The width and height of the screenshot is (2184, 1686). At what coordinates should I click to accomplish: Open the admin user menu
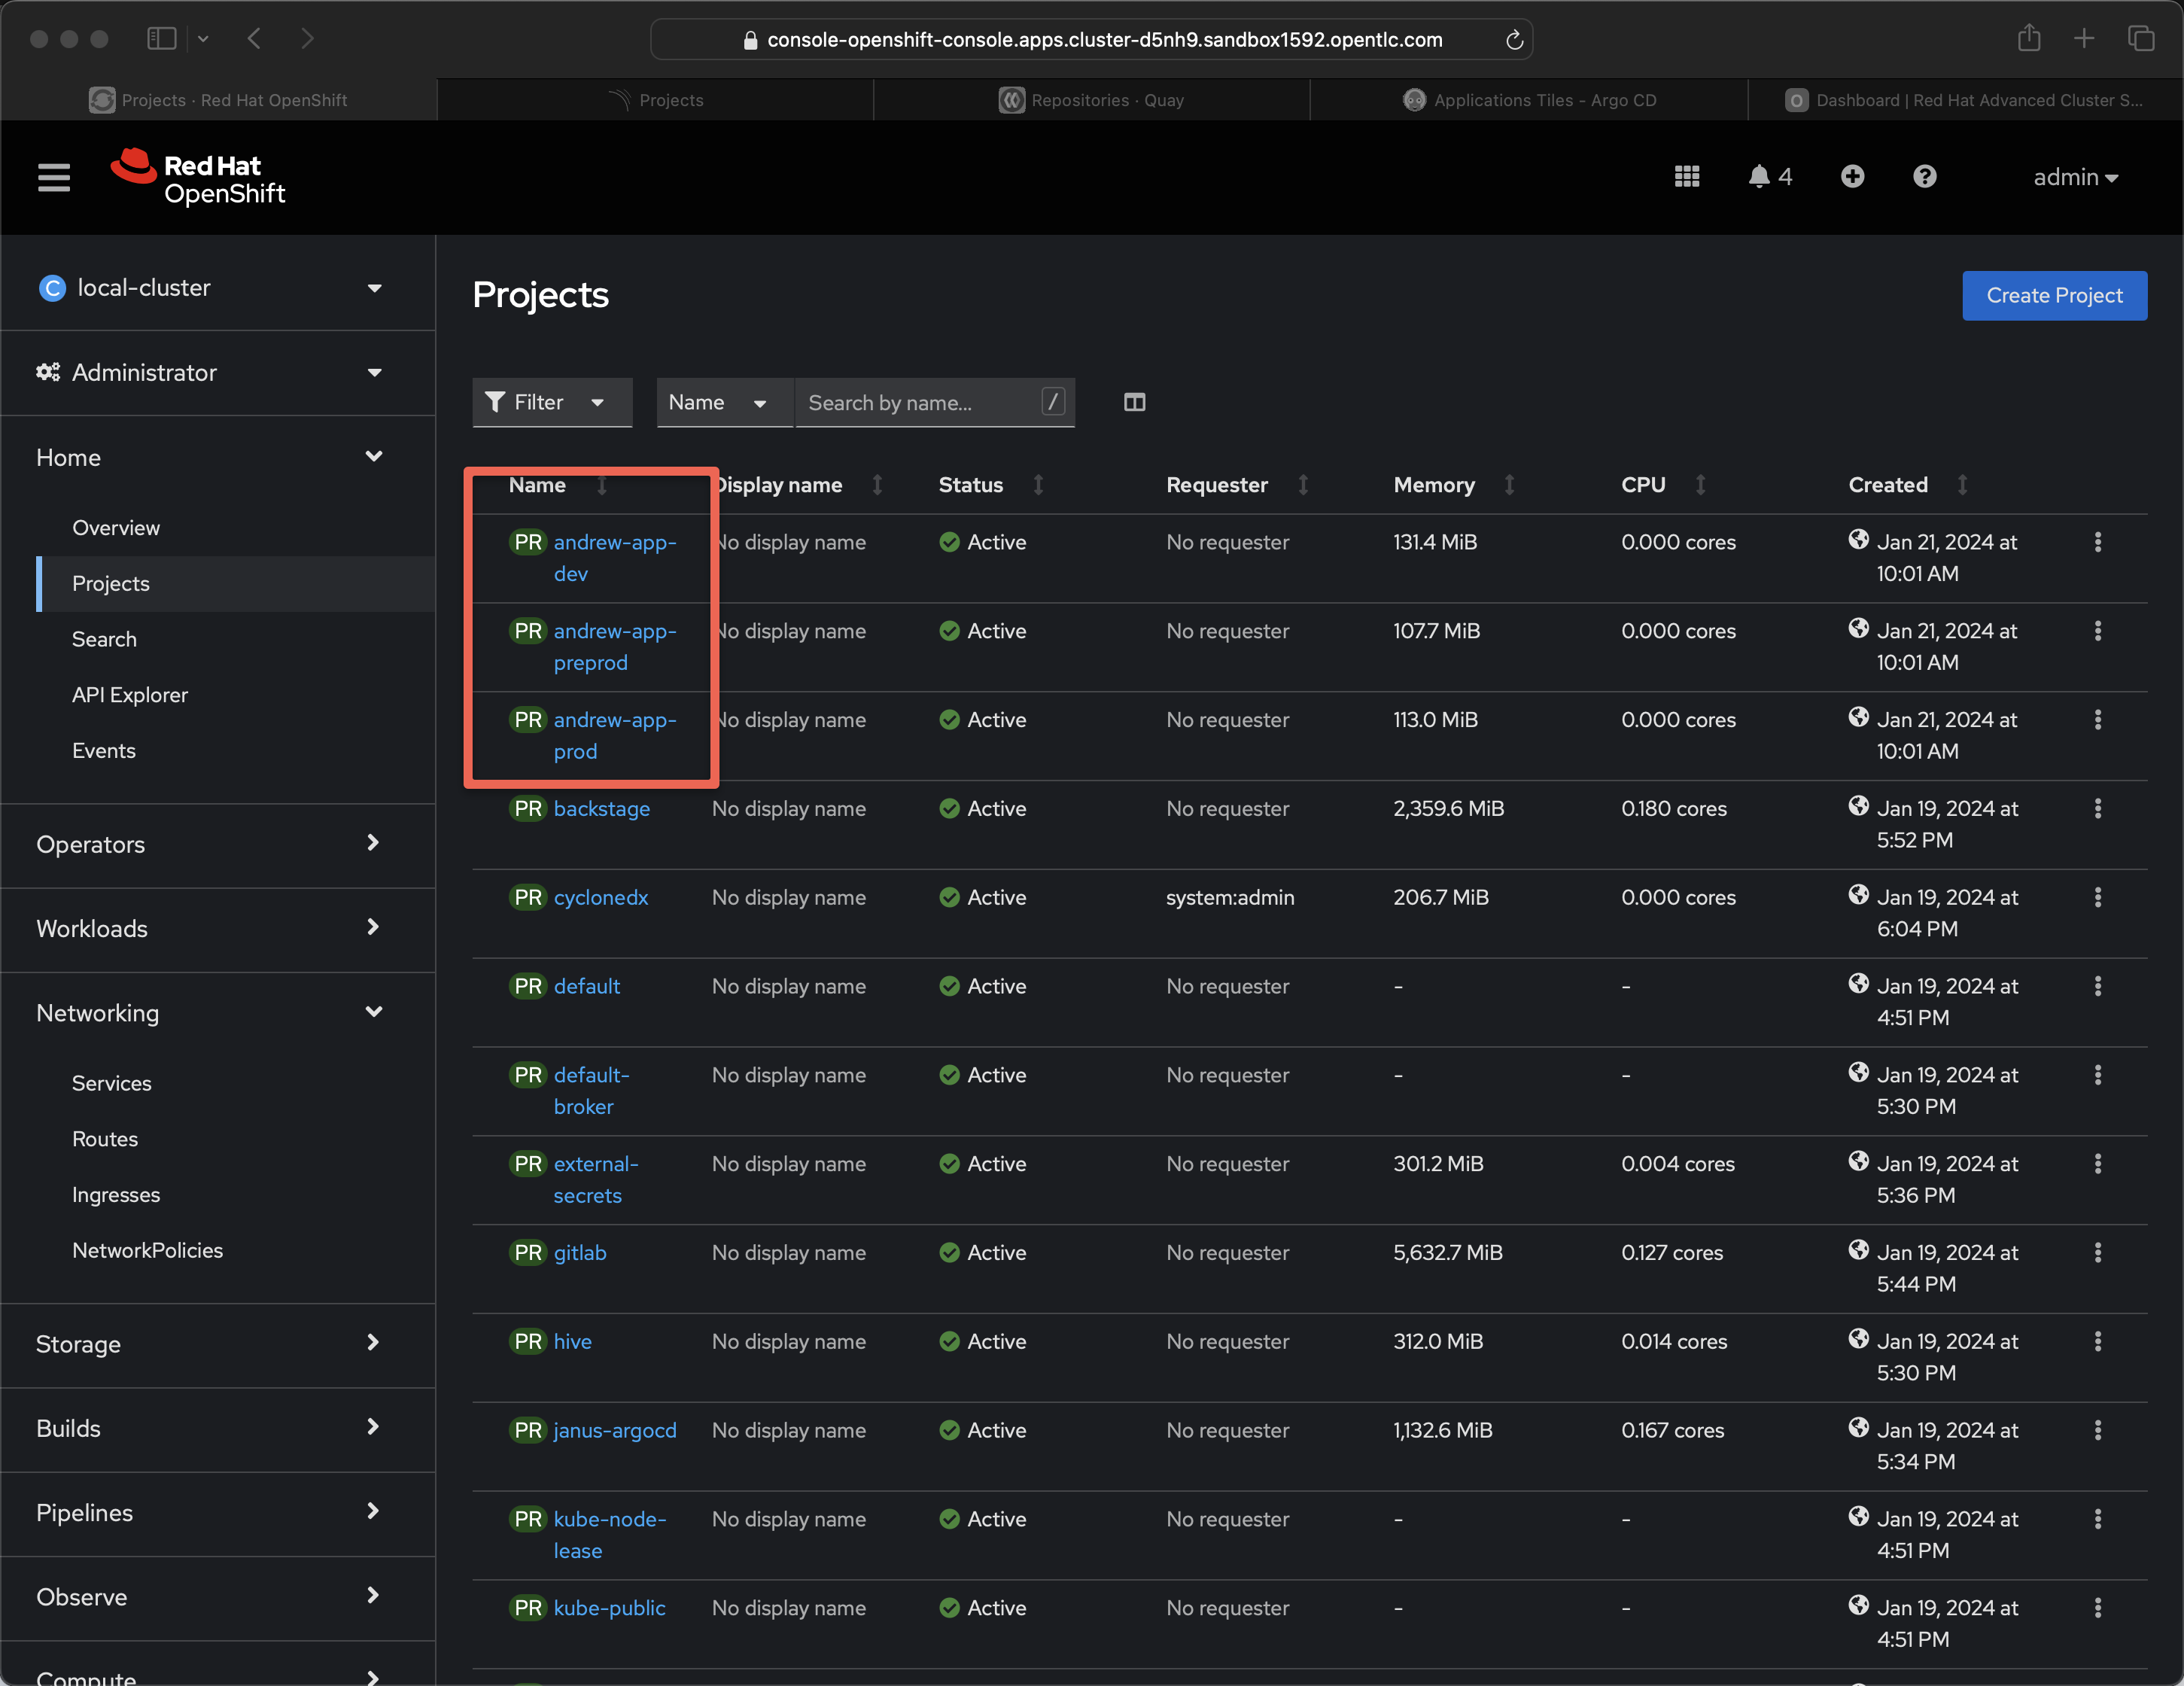2075,177
